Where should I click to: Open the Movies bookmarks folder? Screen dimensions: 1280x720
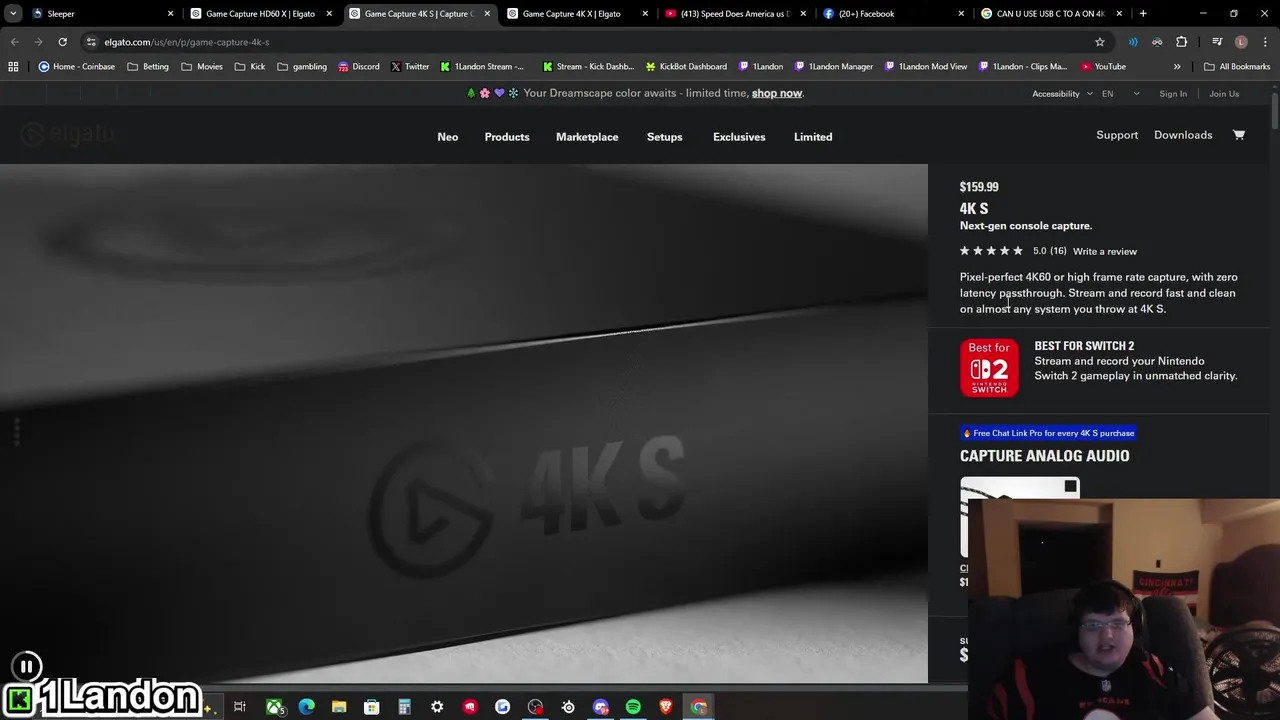click(202, 67)
